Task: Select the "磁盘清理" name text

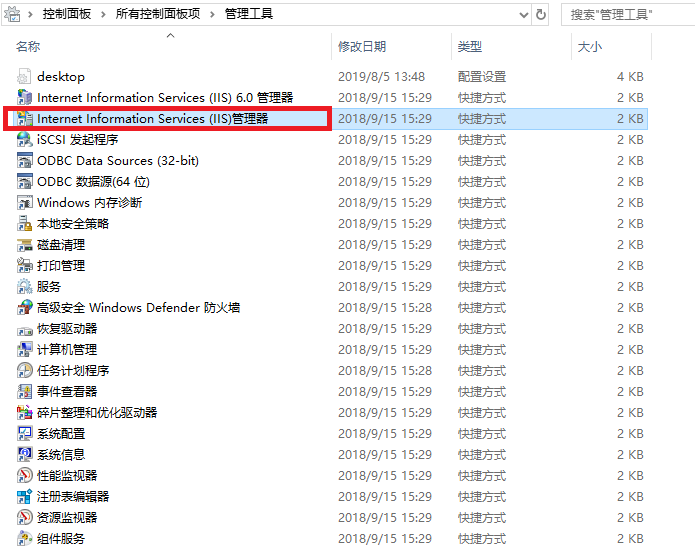Action: click(x=61, y=245)
